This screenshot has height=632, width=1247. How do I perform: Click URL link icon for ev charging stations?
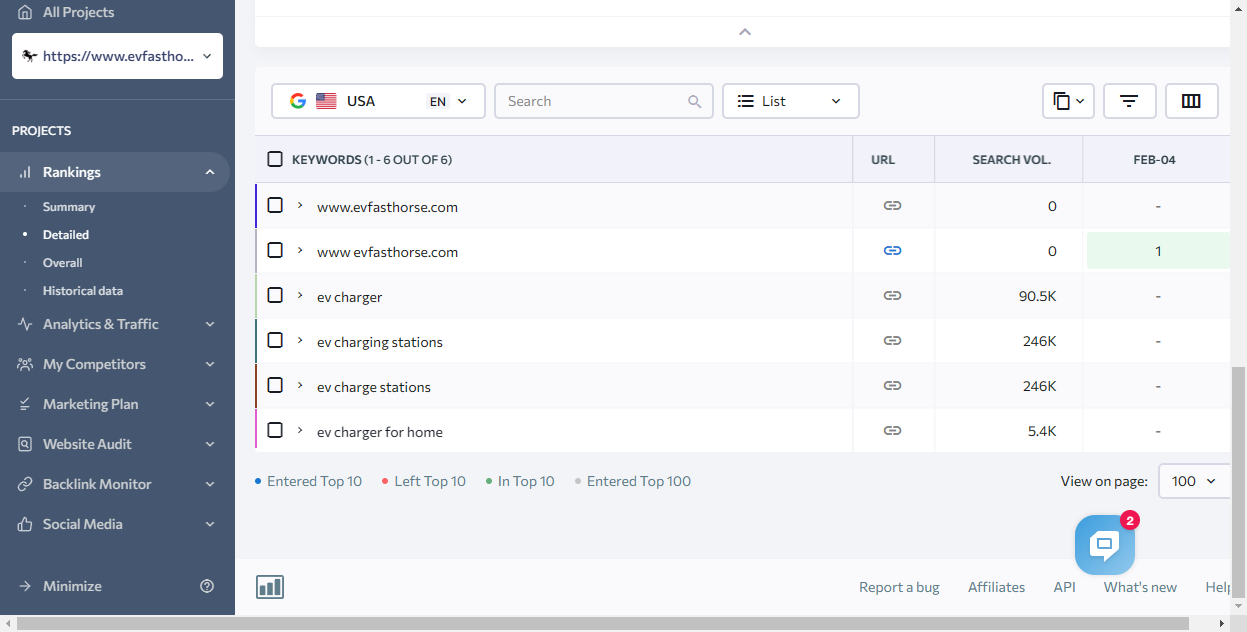(x=893, y=341)
